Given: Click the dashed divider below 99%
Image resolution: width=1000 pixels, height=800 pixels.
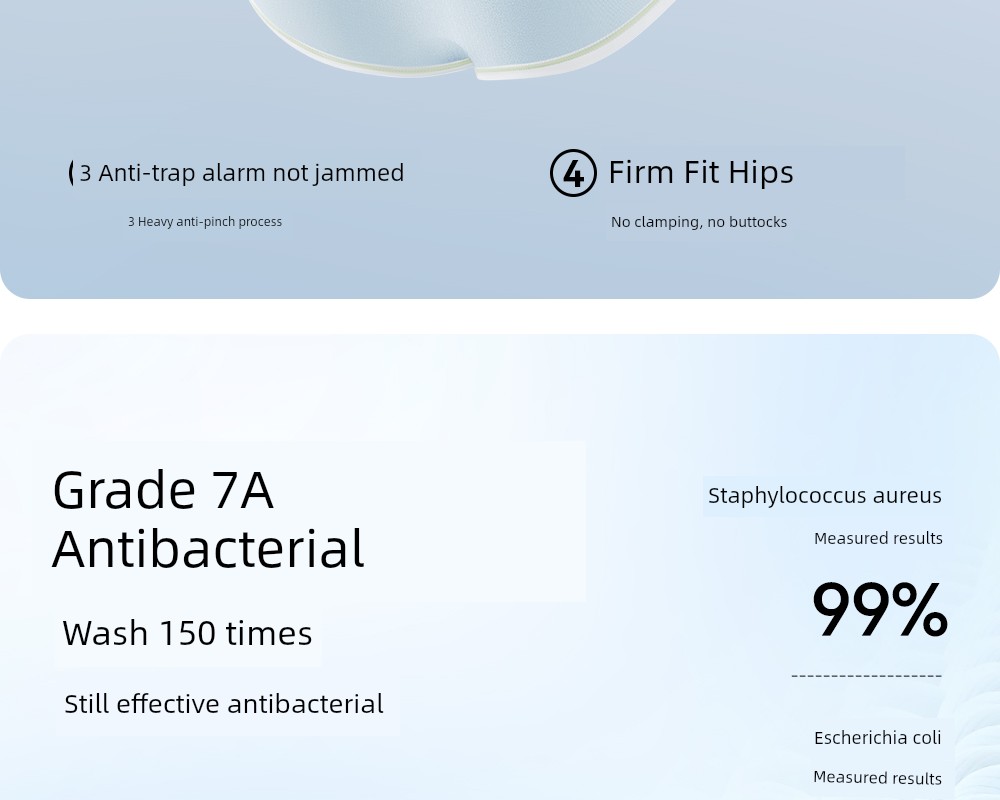Looking at the screenshot, I should pos(867,676).
